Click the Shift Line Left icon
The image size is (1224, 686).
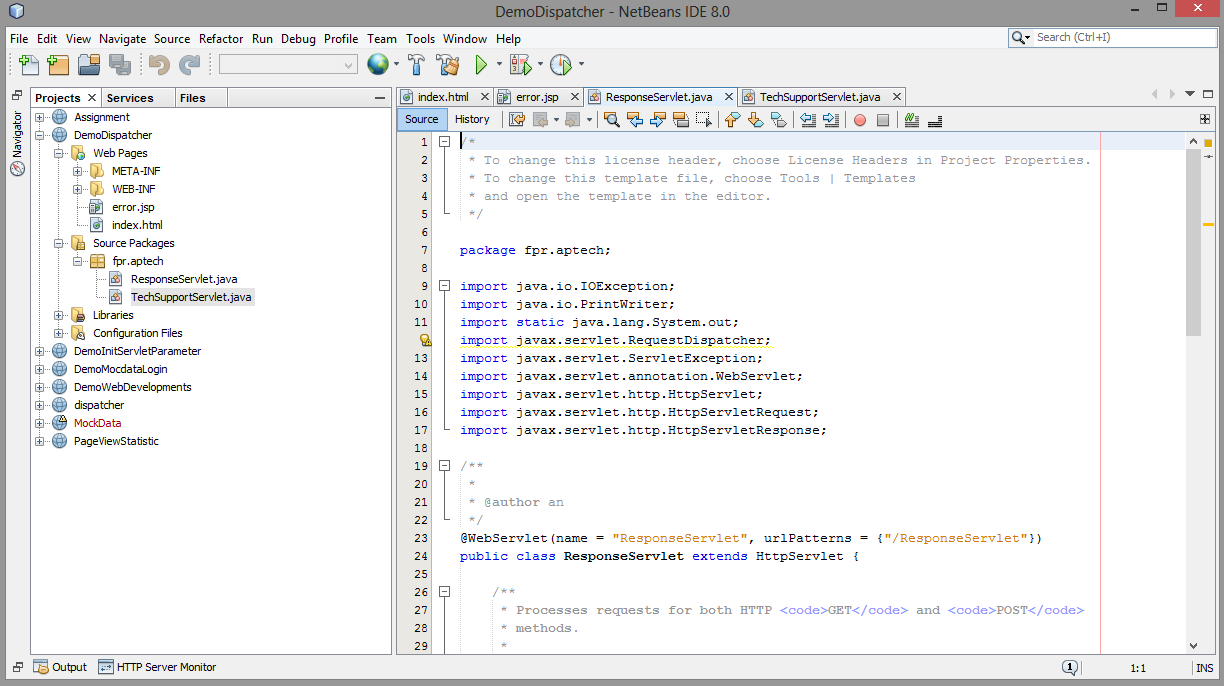click(x=807, y=120)
